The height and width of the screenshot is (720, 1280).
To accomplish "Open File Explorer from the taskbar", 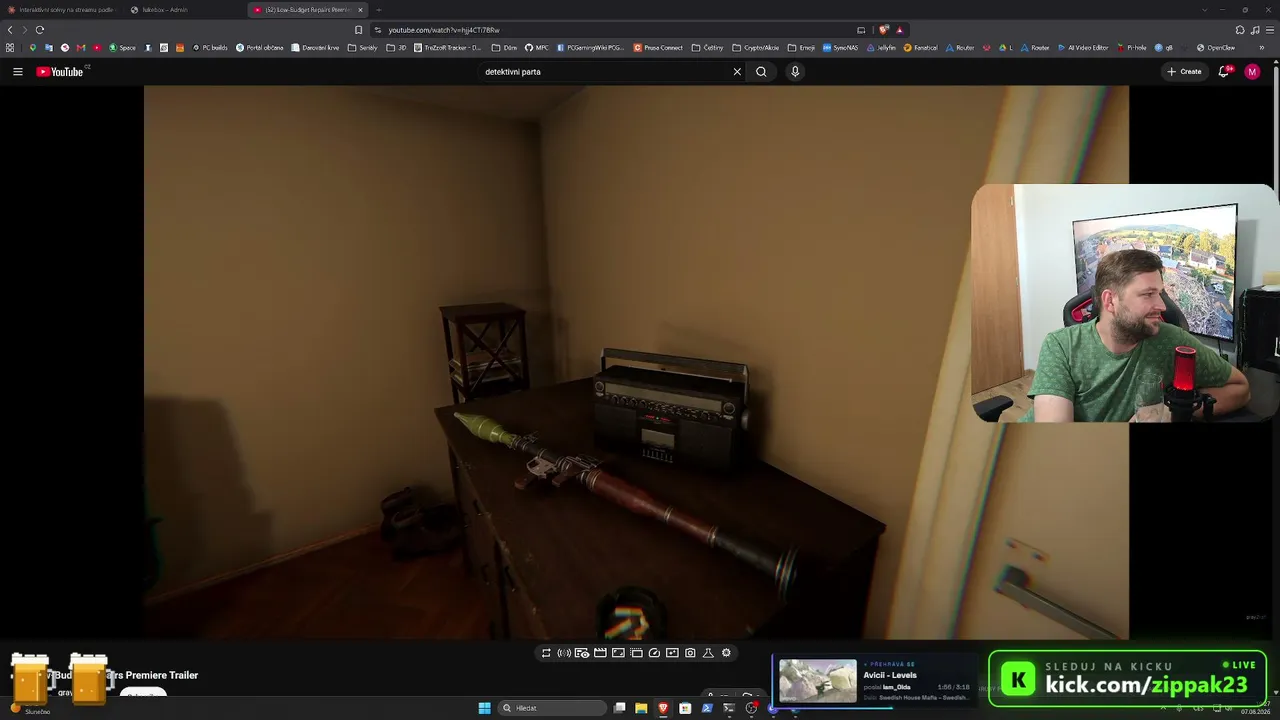I will tap(641, 708).
